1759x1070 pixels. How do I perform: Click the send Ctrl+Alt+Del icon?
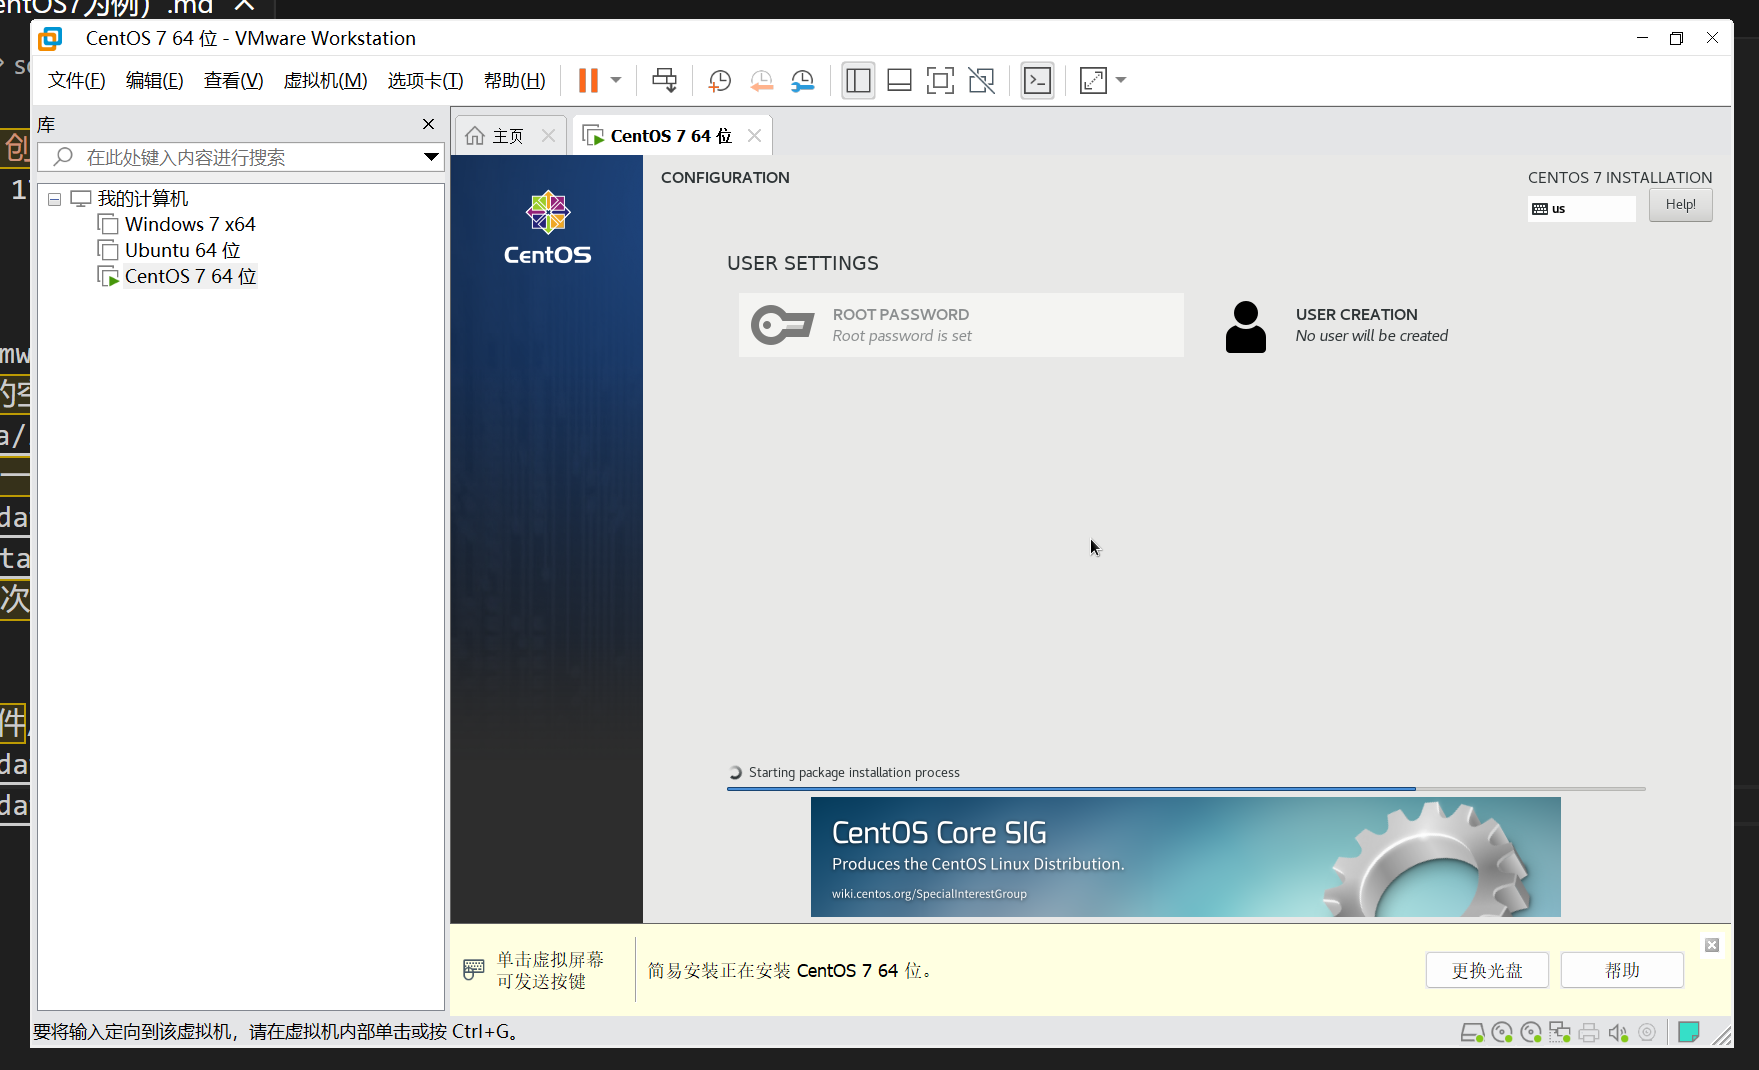(664, 80)
